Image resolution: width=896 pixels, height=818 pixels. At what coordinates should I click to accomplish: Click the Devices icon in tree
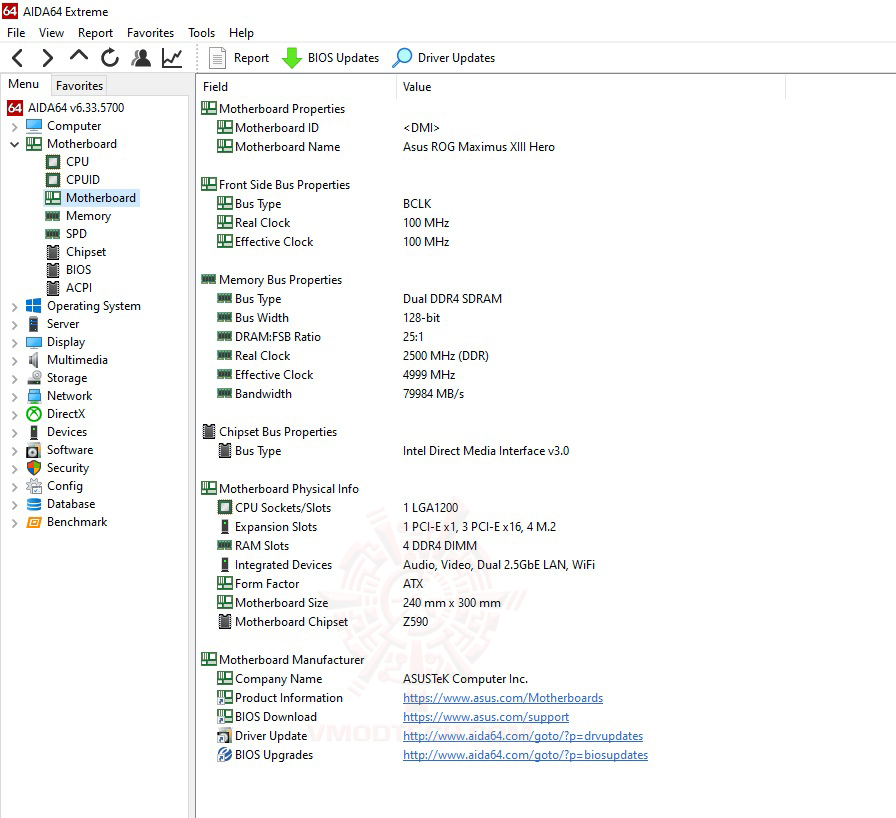click(34, 432)
